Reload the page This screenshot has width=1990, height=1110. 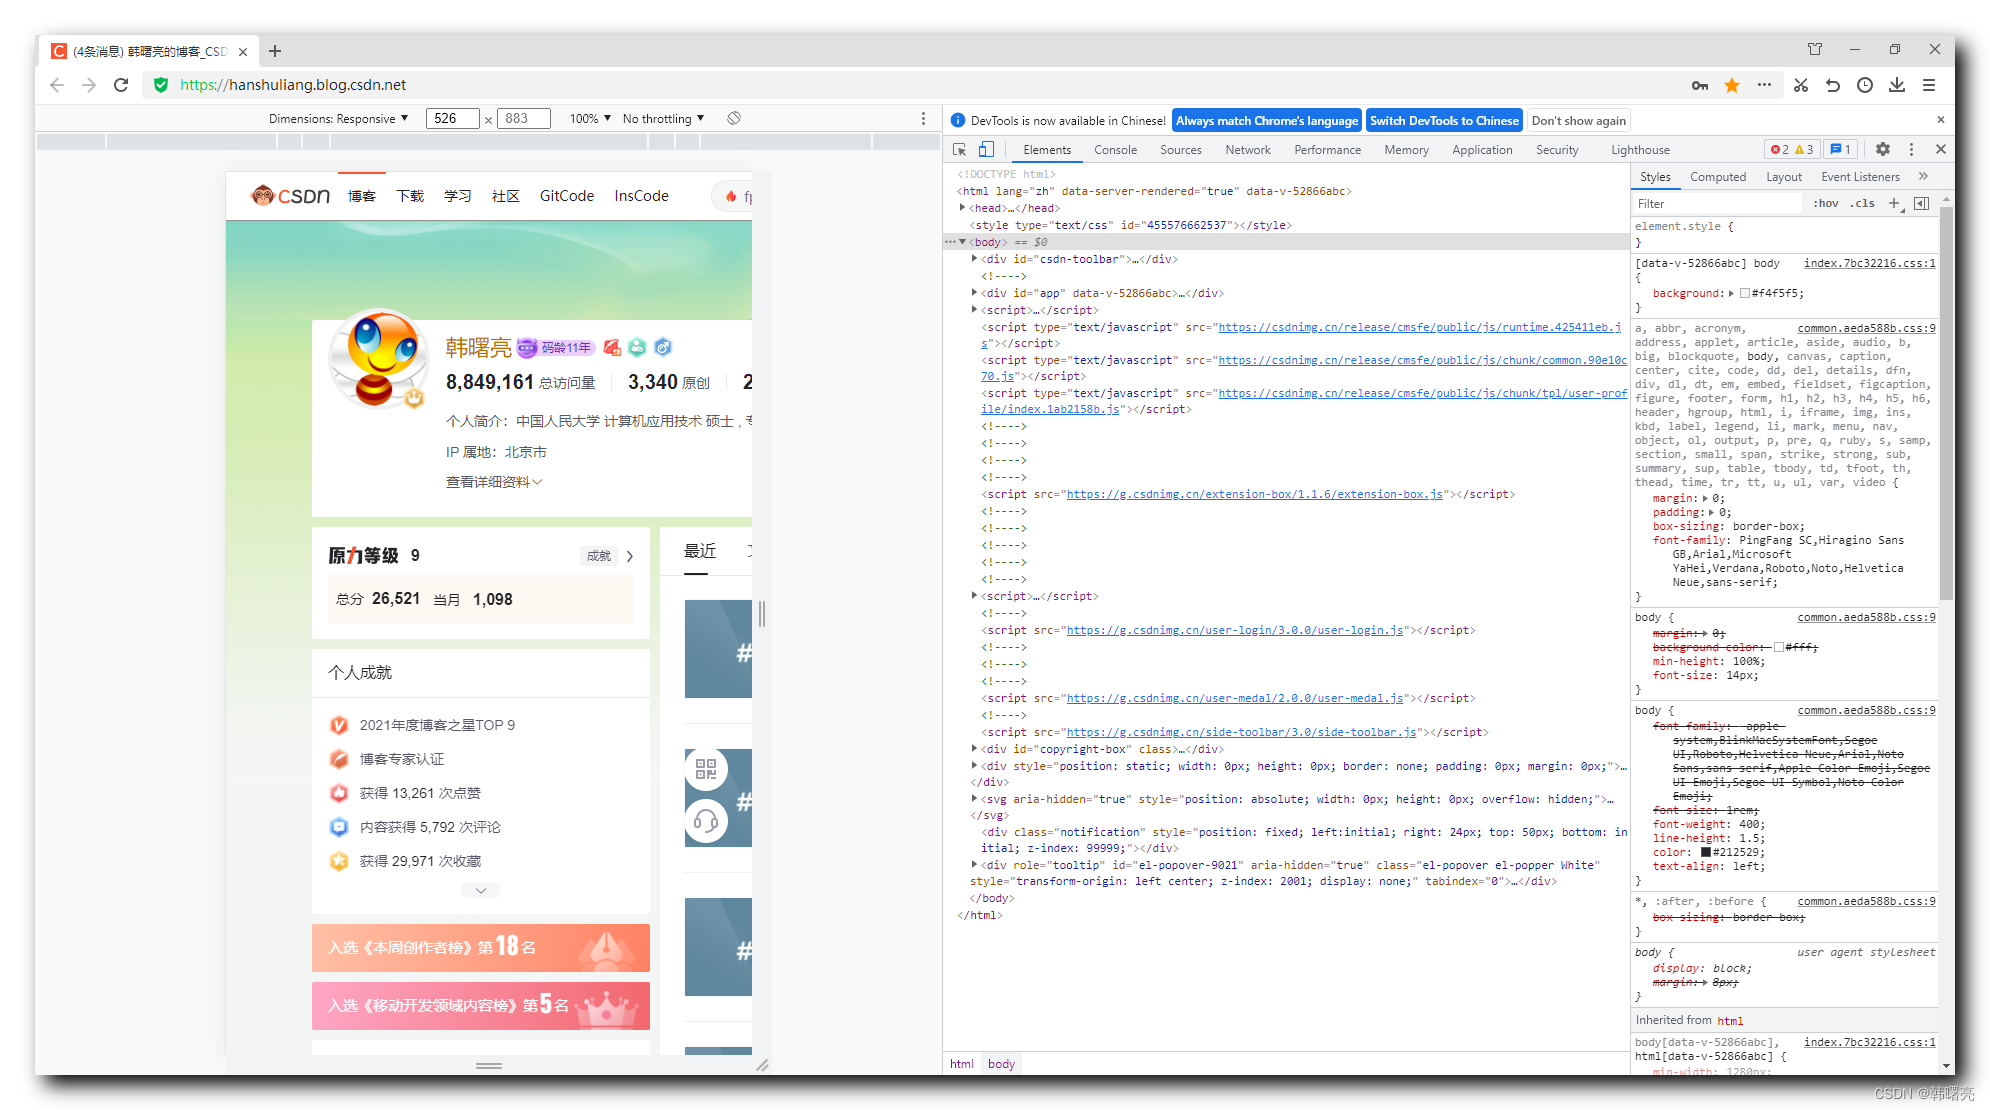pyautogui.click(x=121, y=85)
